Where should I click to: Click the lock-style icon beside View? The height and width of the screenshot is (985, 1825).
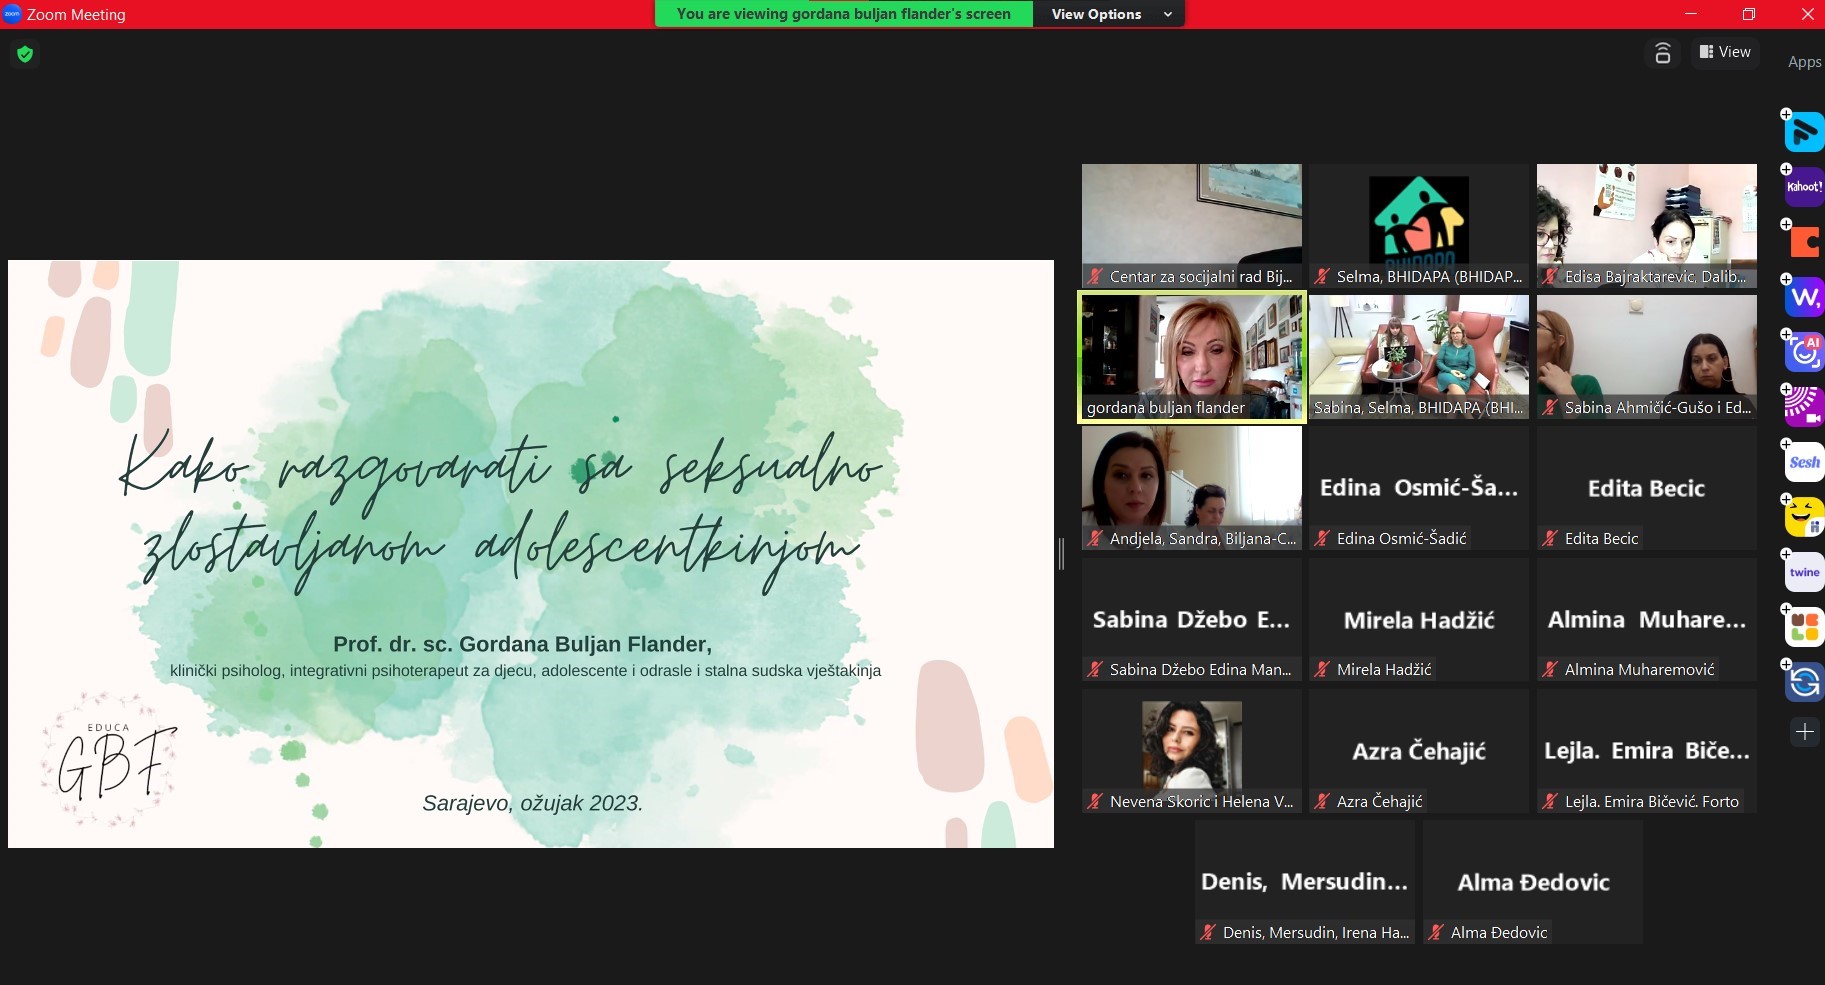point(1662,53)
